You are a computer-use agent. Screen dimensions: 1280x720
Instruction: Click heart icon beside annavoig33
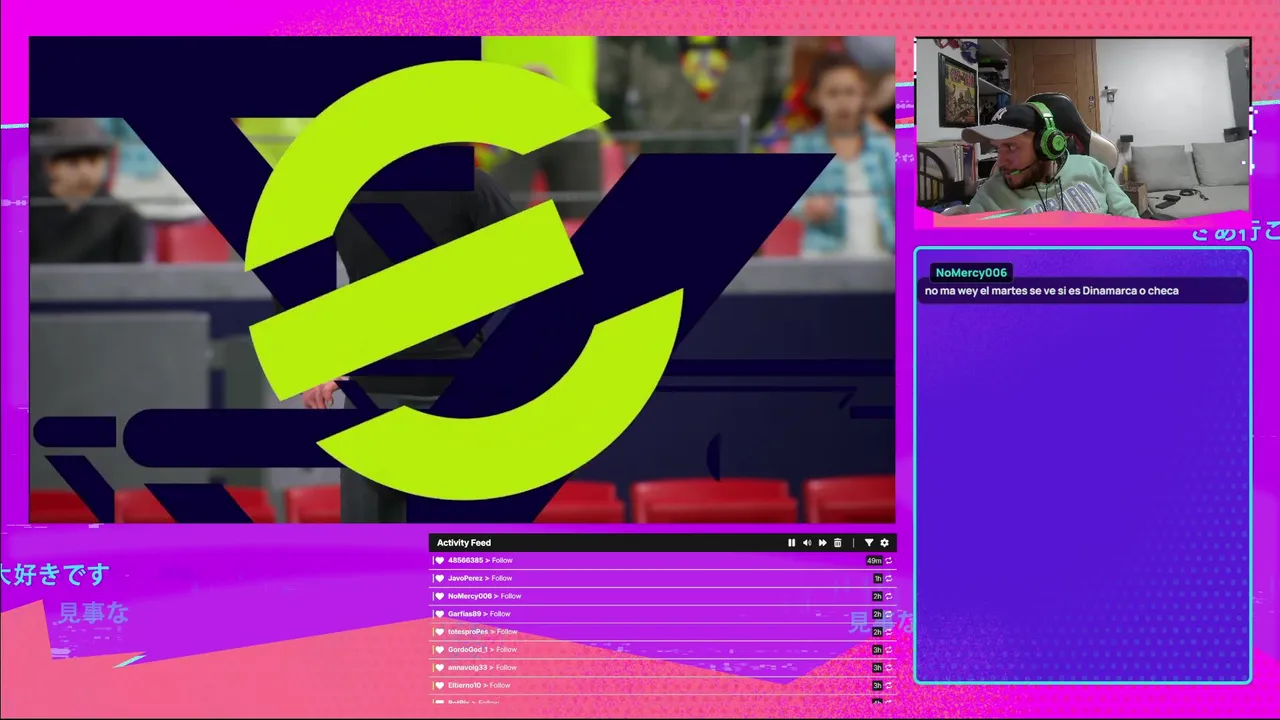pyautogui.click(x=439, y=668)
